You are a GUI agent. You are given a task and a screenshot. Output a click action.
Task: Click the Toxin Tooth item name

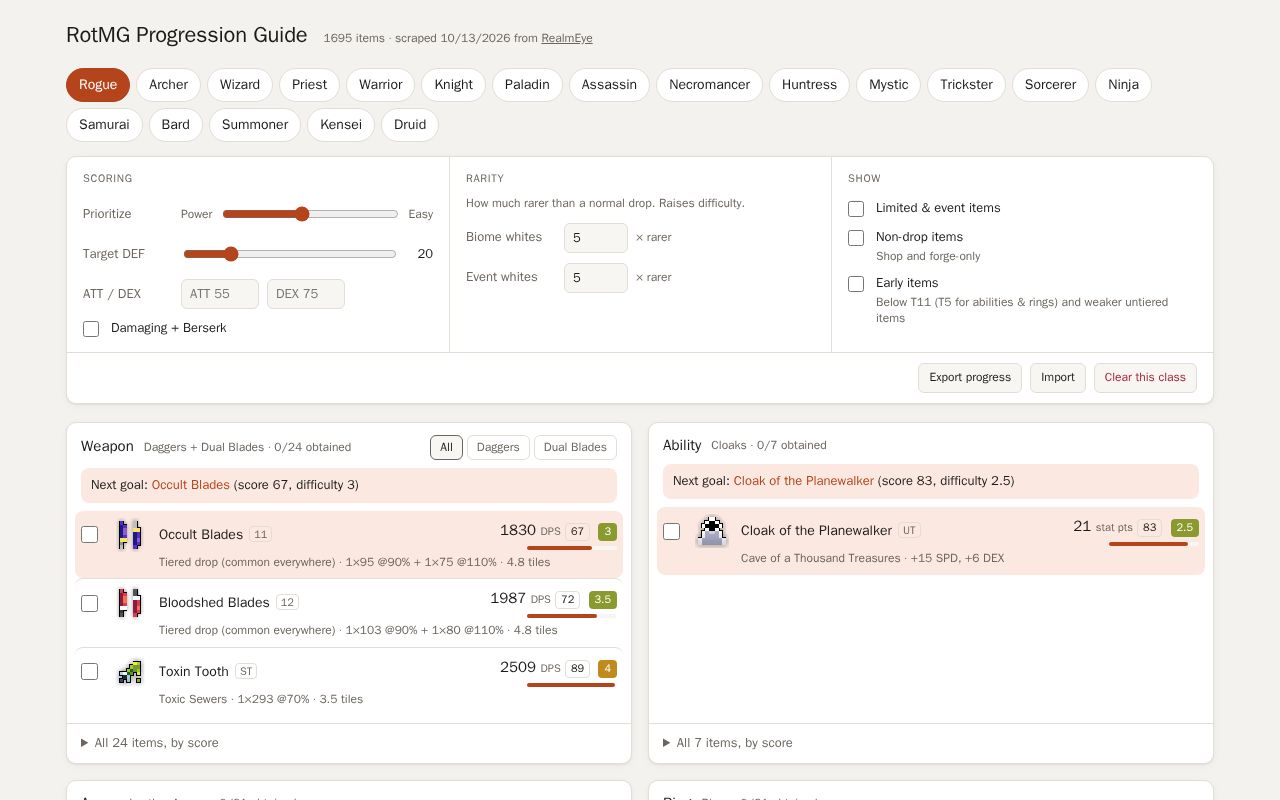click(194, 672)
